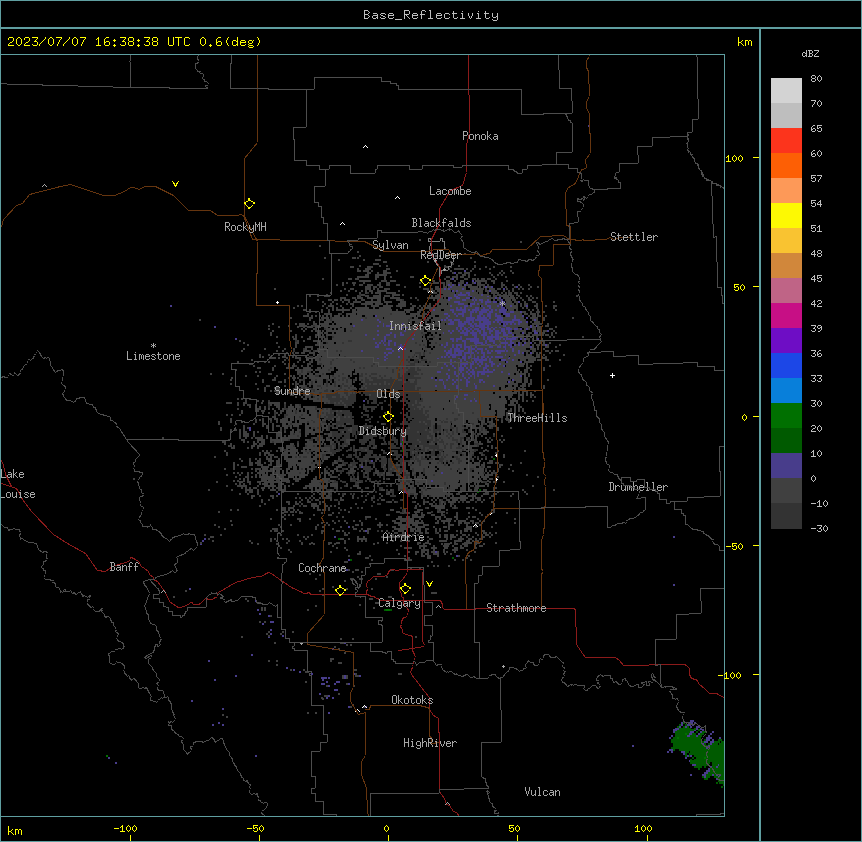Click the 80 dBZ light gray swatch
This screenshot has width=862, height=842.
(786, 91)
